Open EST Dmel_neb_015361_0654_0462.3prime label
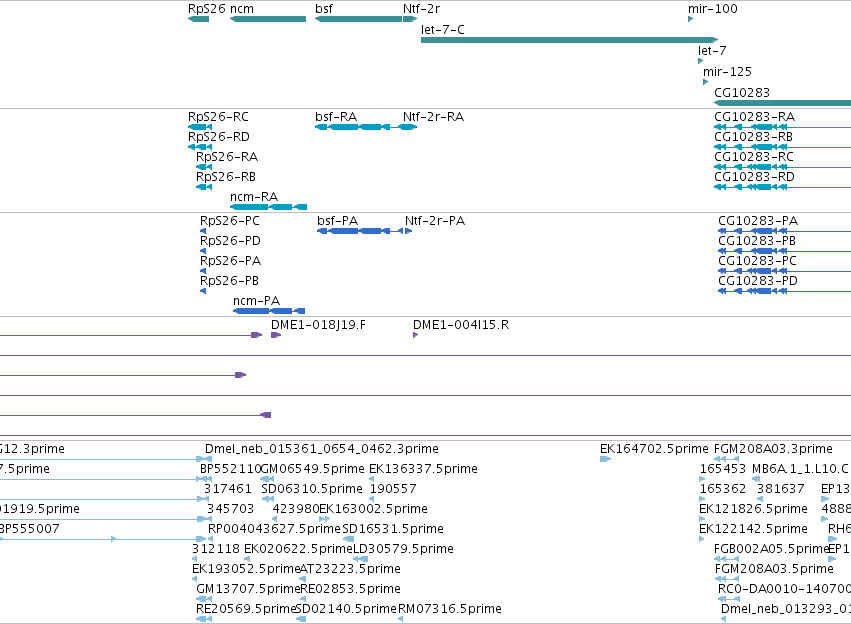The height and width of the screenshot is (624, 851). tap(322, 449)
